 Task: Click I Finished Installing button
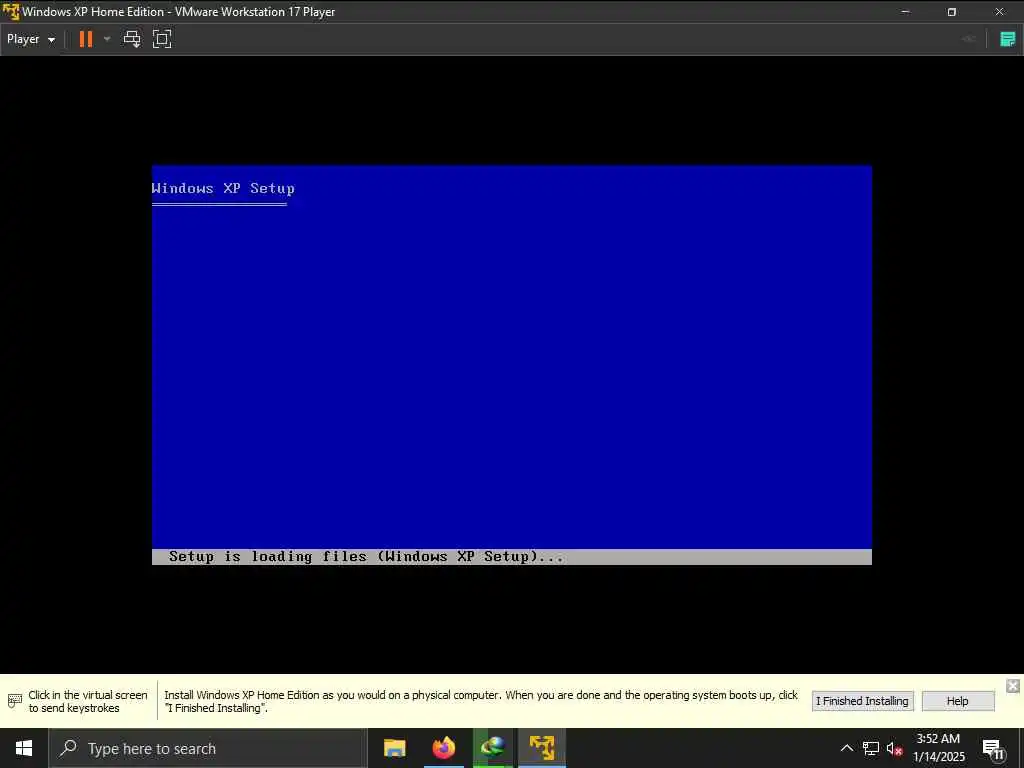point(862,701)
